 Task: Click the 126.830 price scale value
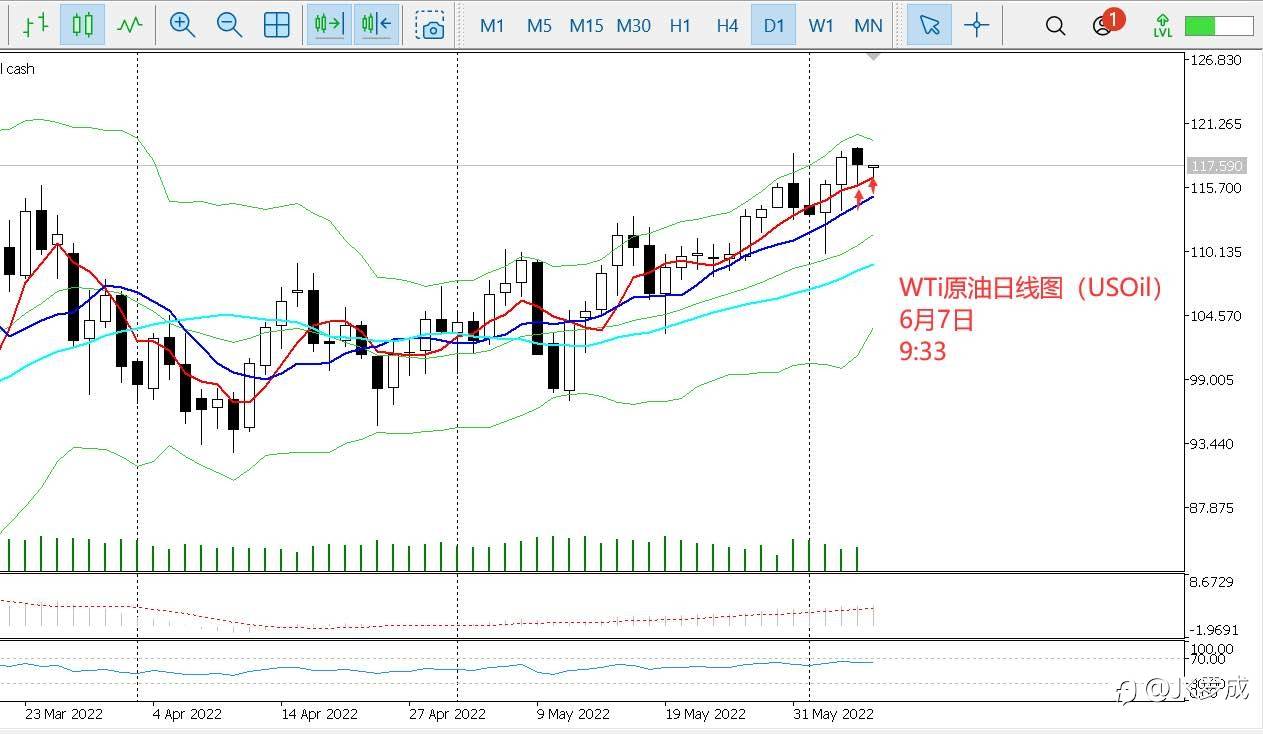tap(1215, 60)
